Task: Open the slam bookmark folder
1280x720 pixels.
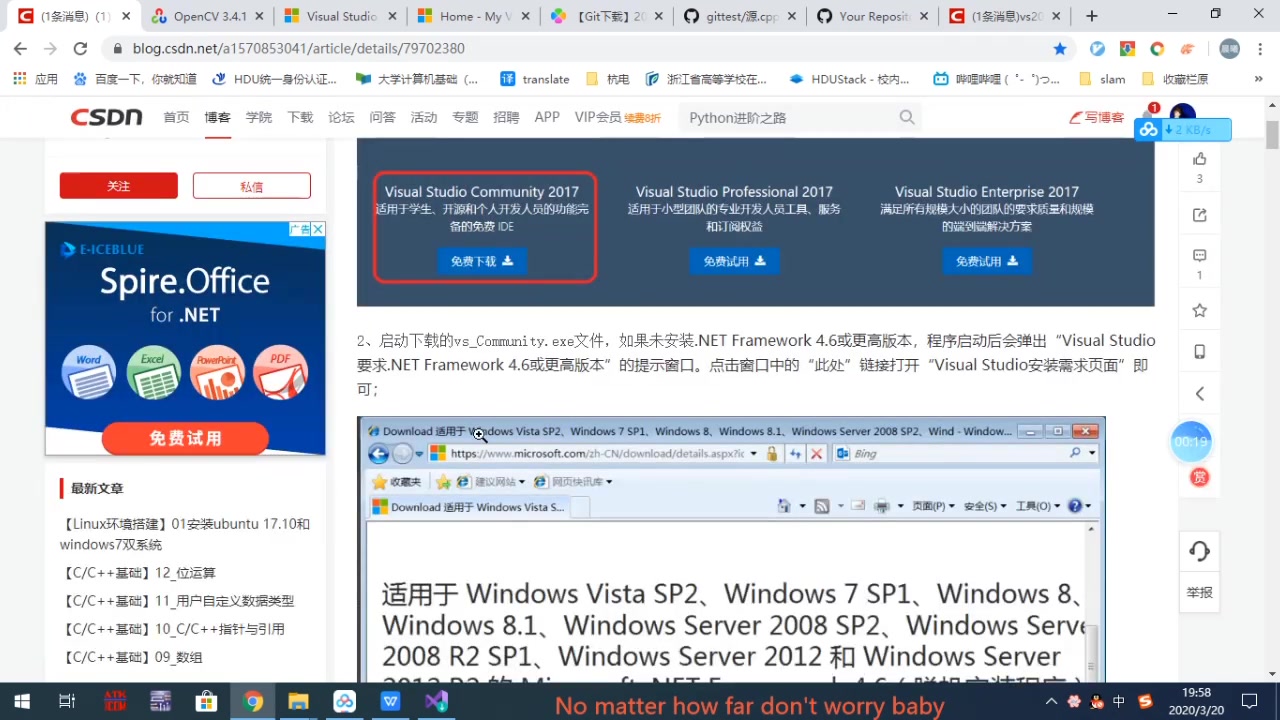Action: pos(1102,79)
